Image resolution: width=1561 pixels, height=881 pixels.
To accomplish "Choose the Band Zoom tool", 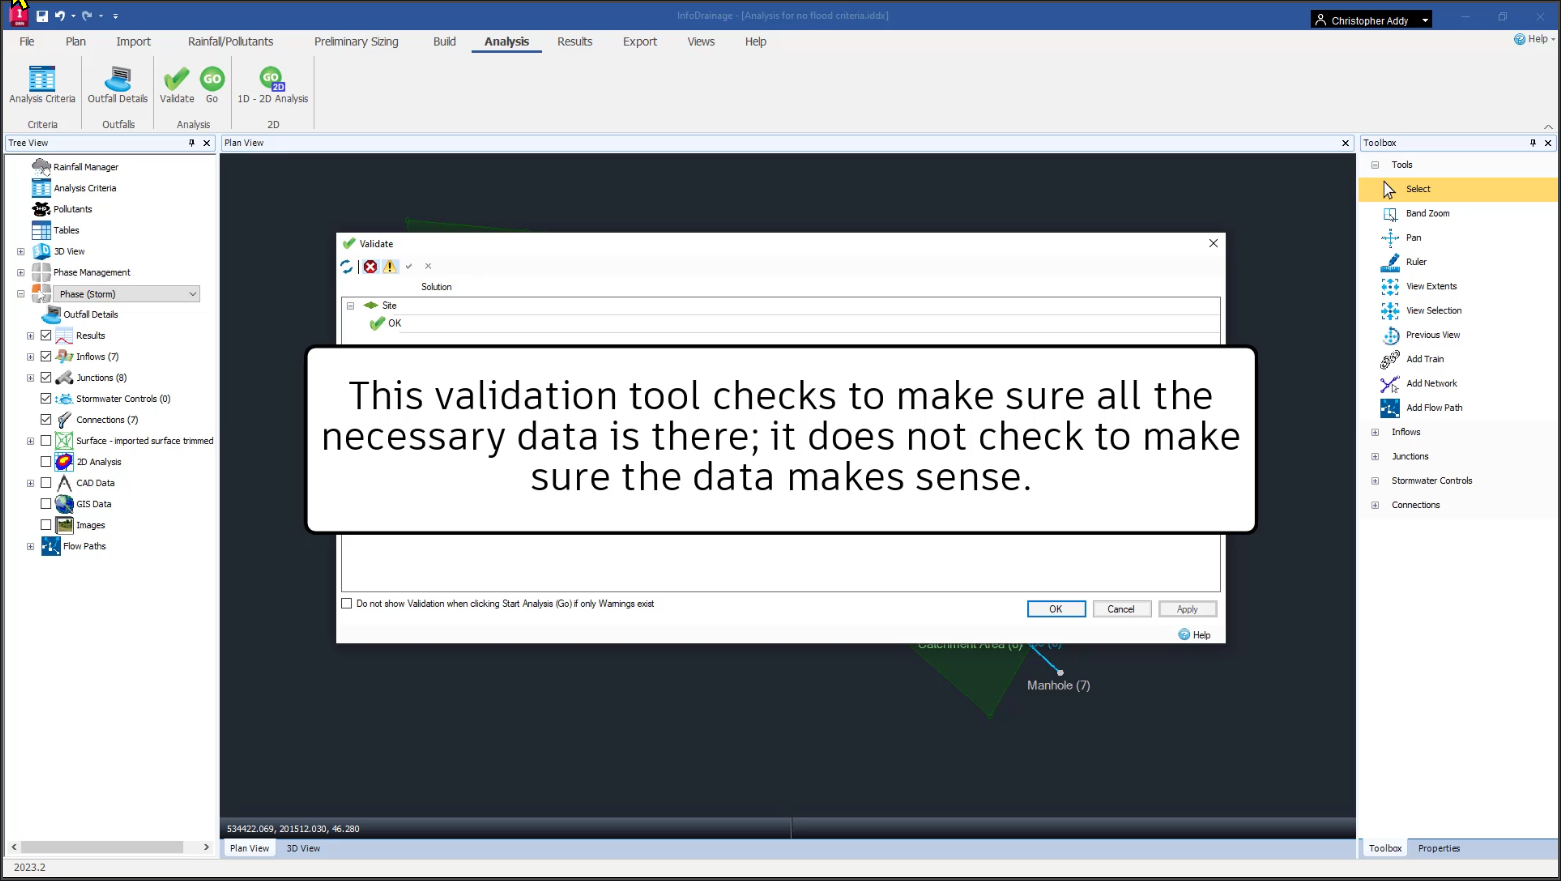I will click(x=1427, y=213).
